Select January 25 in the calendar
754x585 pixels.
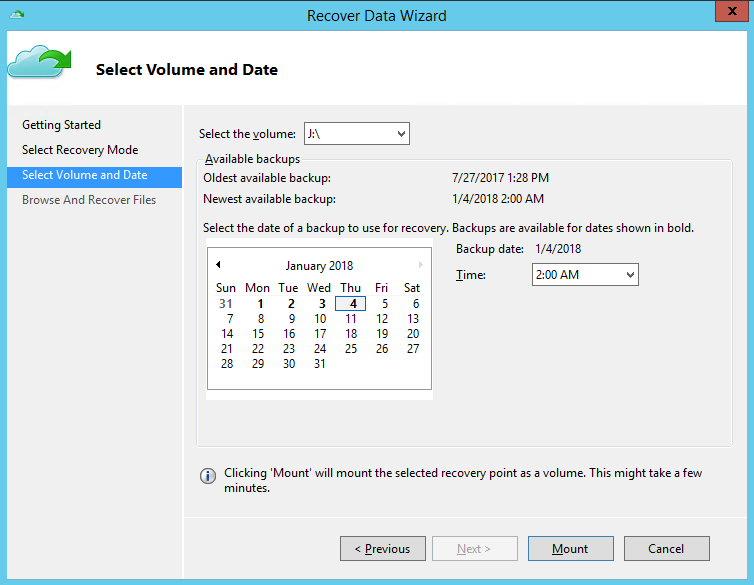(x=351, y=349)
